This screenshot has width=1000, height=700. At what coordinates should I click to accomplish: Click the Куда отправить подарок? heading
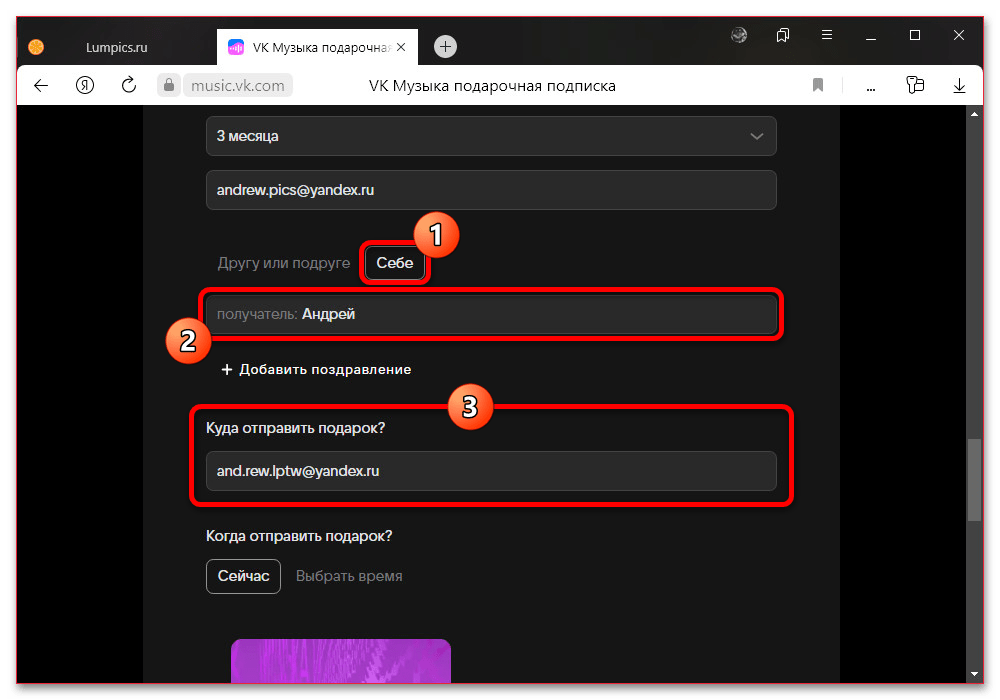(295, 428)
